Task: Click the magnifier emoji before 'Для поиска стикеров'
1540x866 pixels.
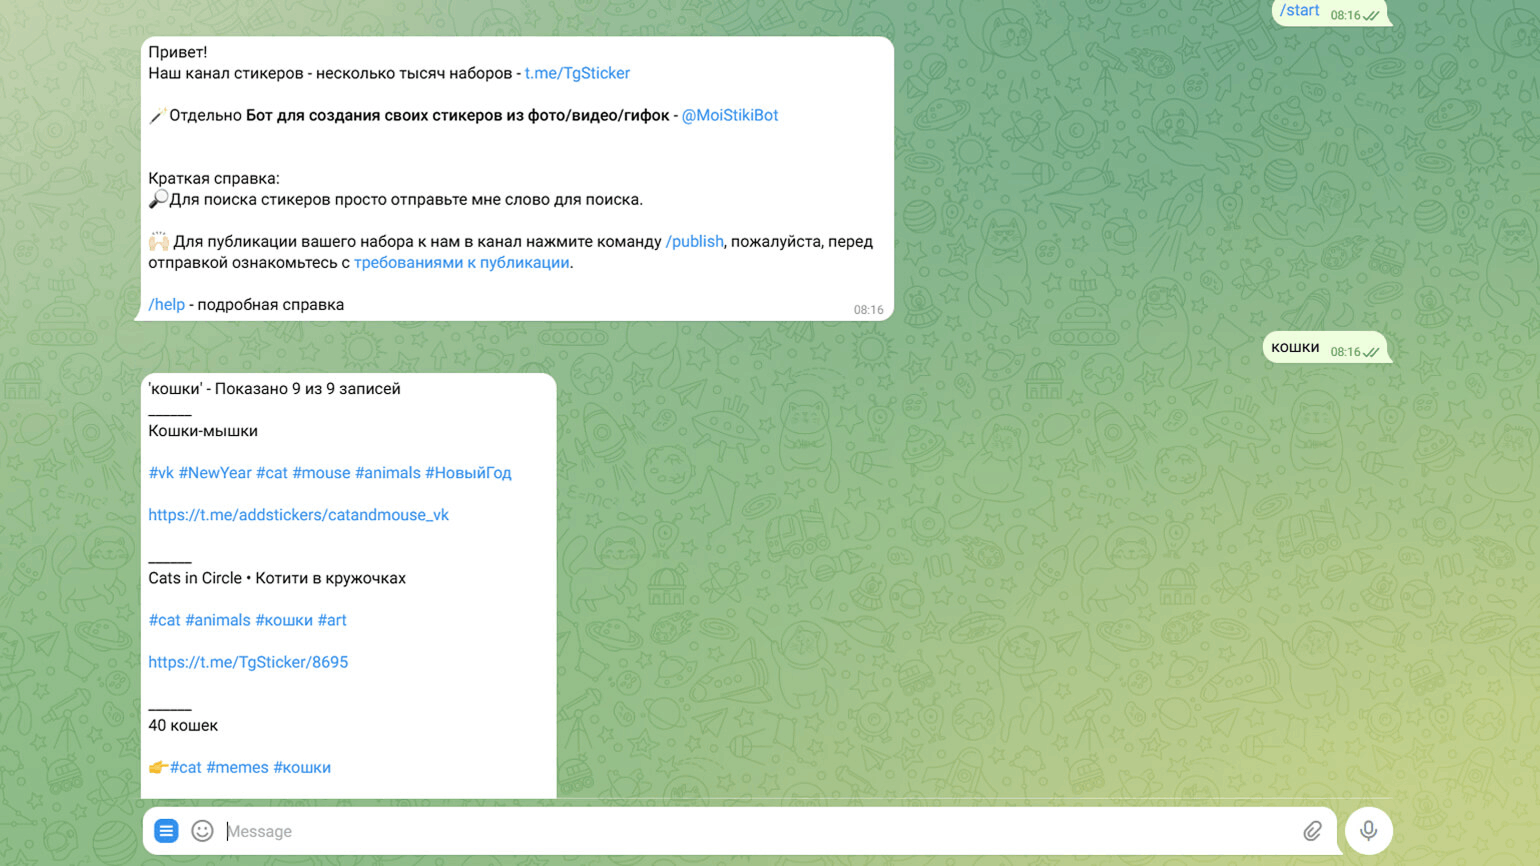Action: click(x=158, y=199)
